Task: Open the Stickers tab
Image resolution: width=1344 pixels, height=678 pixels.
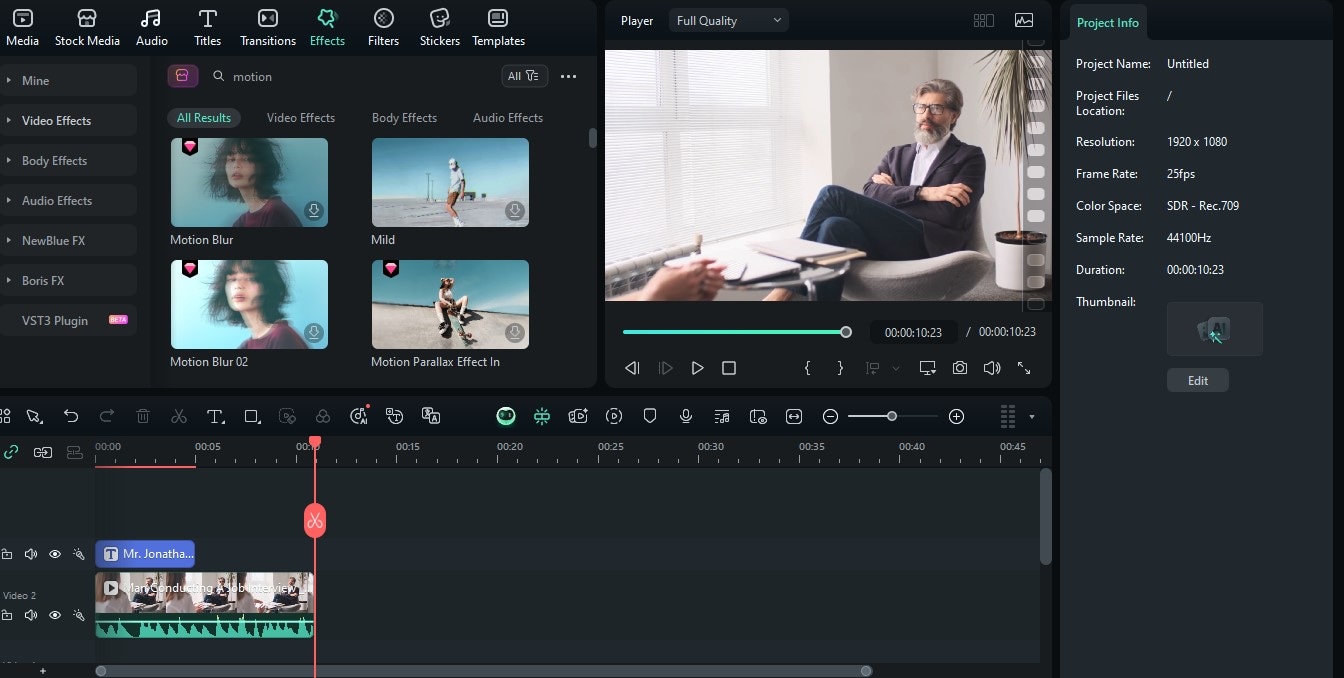Action: 440,27
